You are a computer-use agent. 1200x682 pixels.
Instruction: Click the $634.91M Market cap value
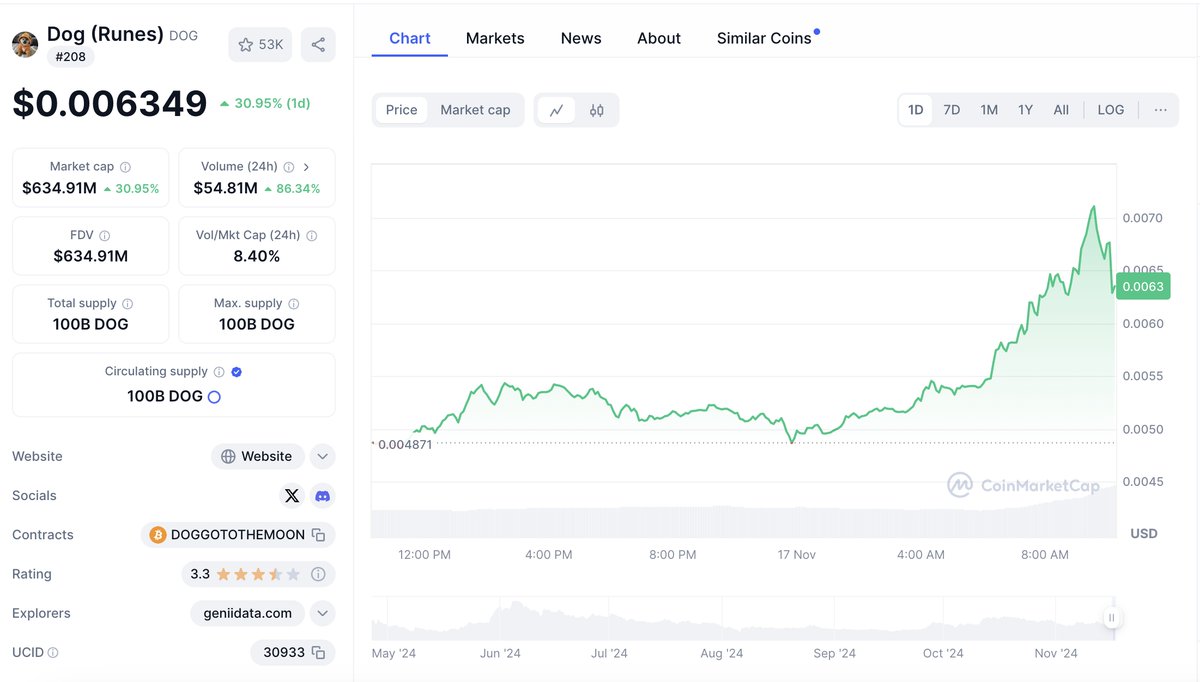(59, 188)
